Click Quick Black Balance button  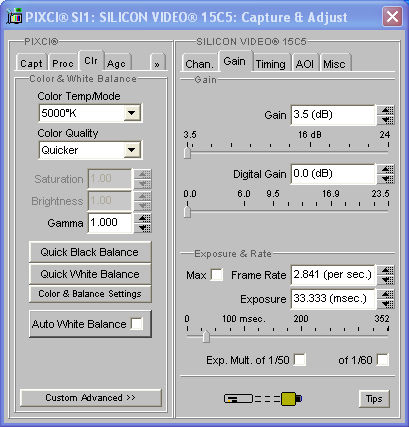(90, 252)
